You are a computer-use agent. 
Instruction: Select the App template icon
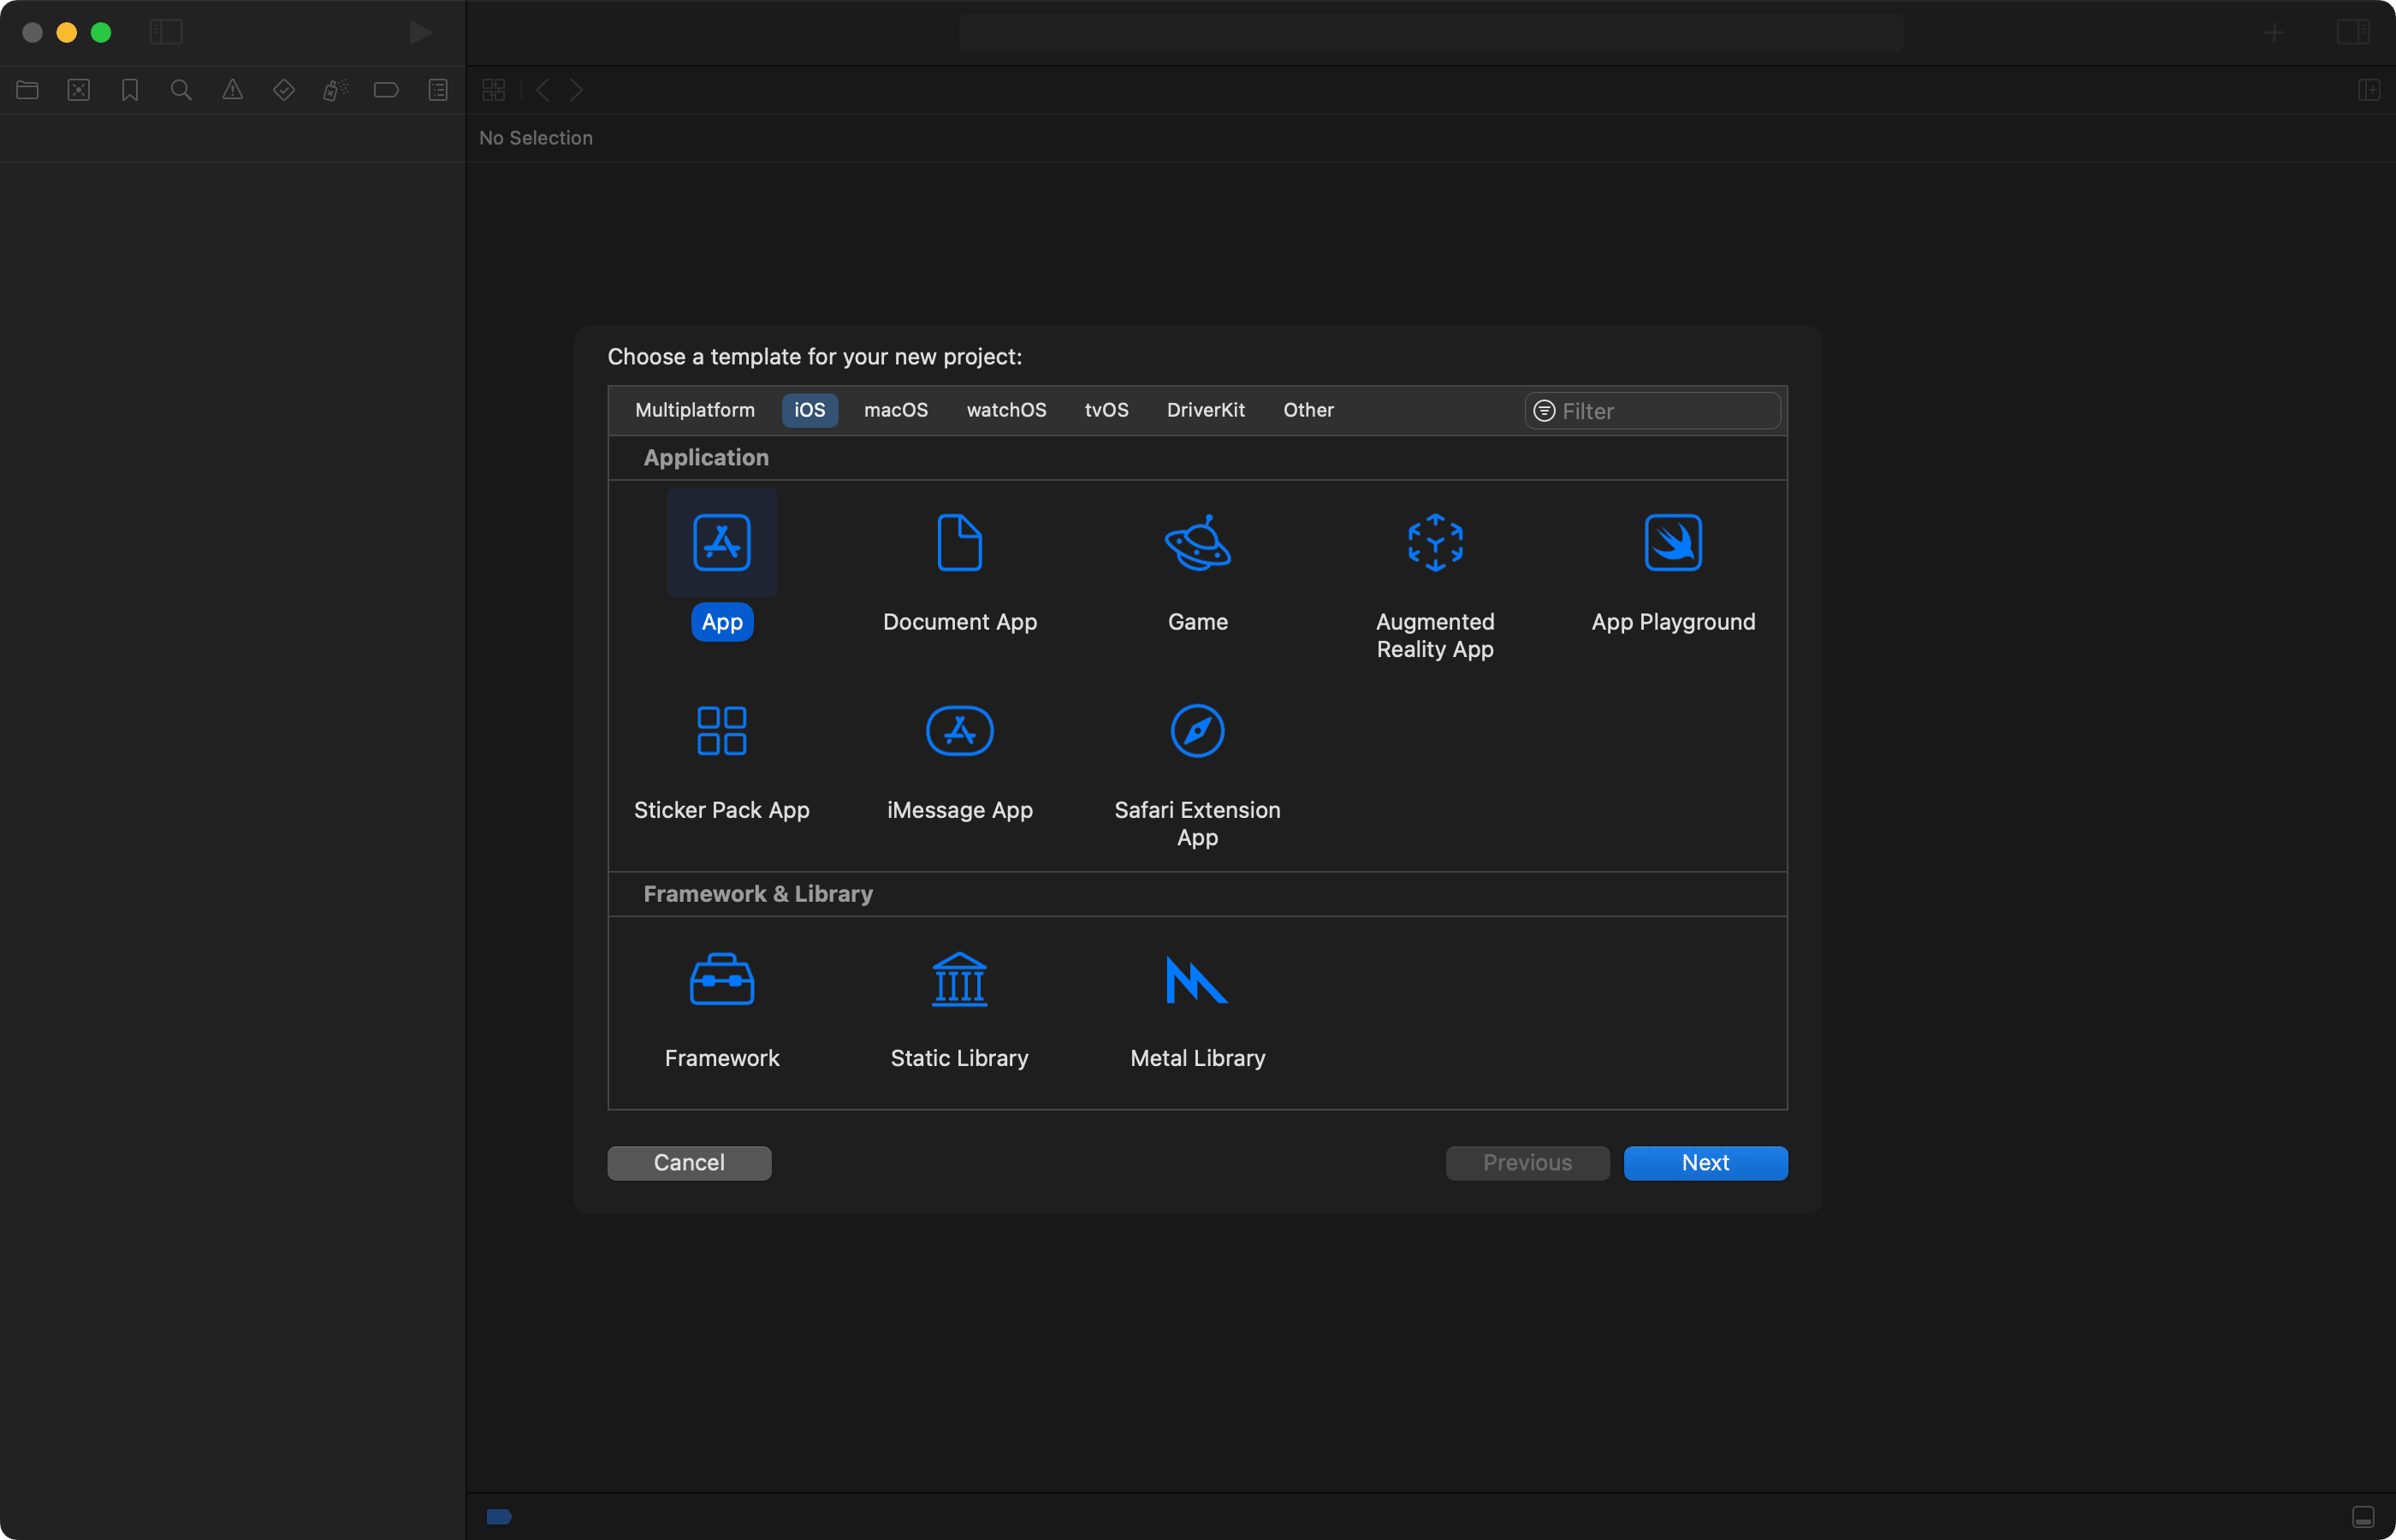click(x=721, y=543)
